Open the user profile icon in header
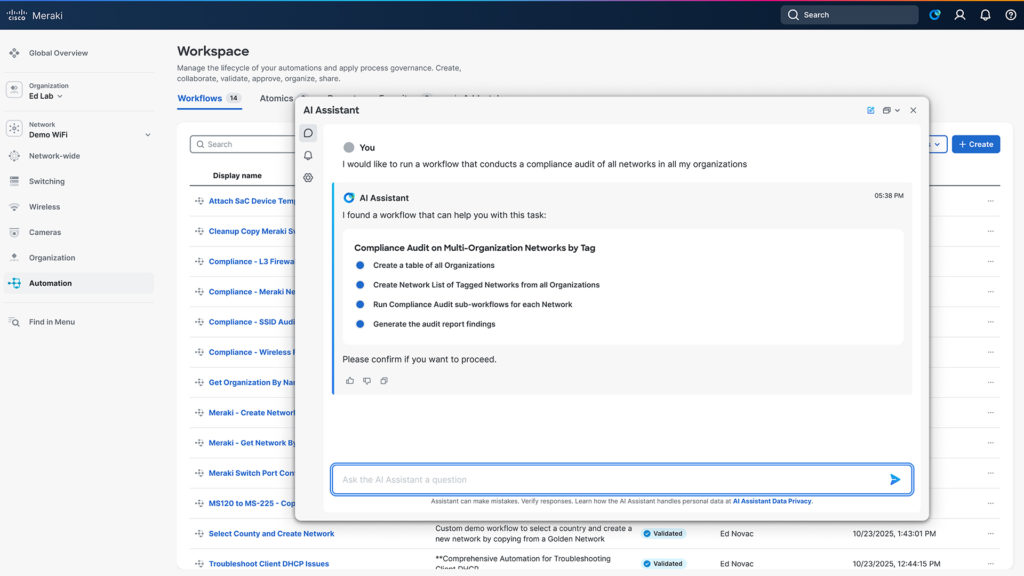Image resolution: width=1024 pixels, height=576 pixels. click(x=960, y=15)
